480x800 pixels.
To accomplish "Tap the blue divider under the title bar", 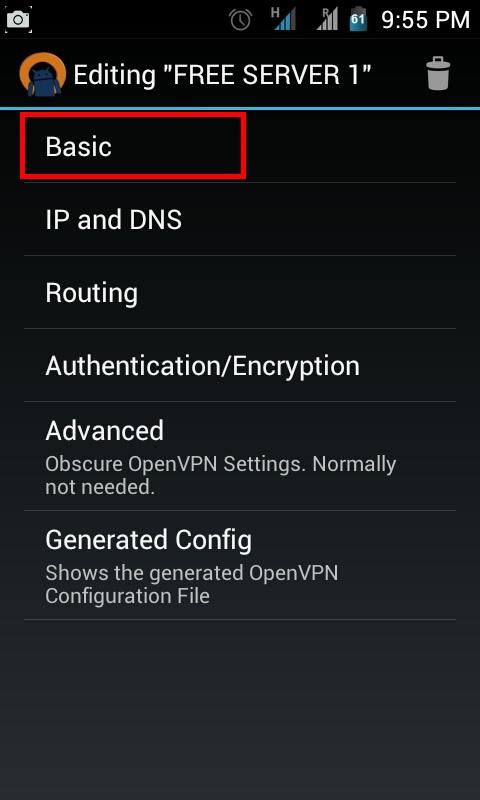I will [240, 108].
